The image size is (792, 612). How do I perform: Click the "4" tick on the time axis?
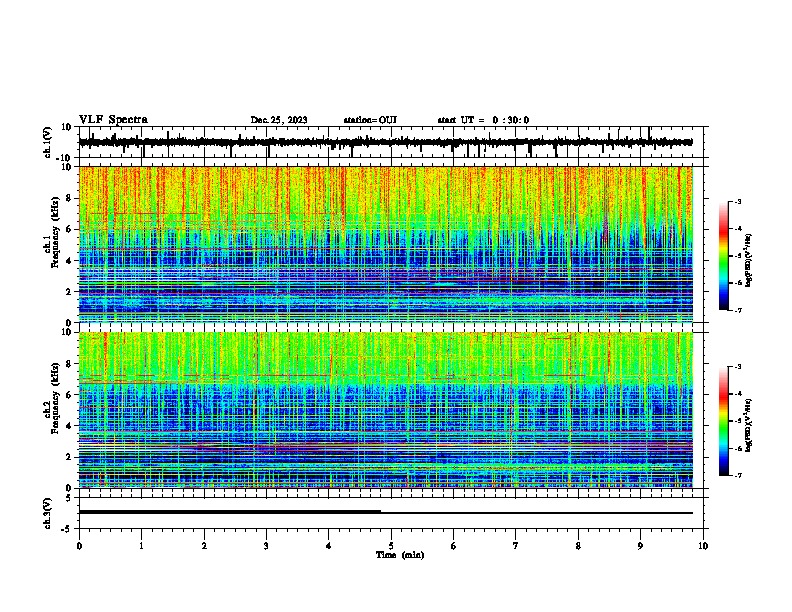pos(329,546)
